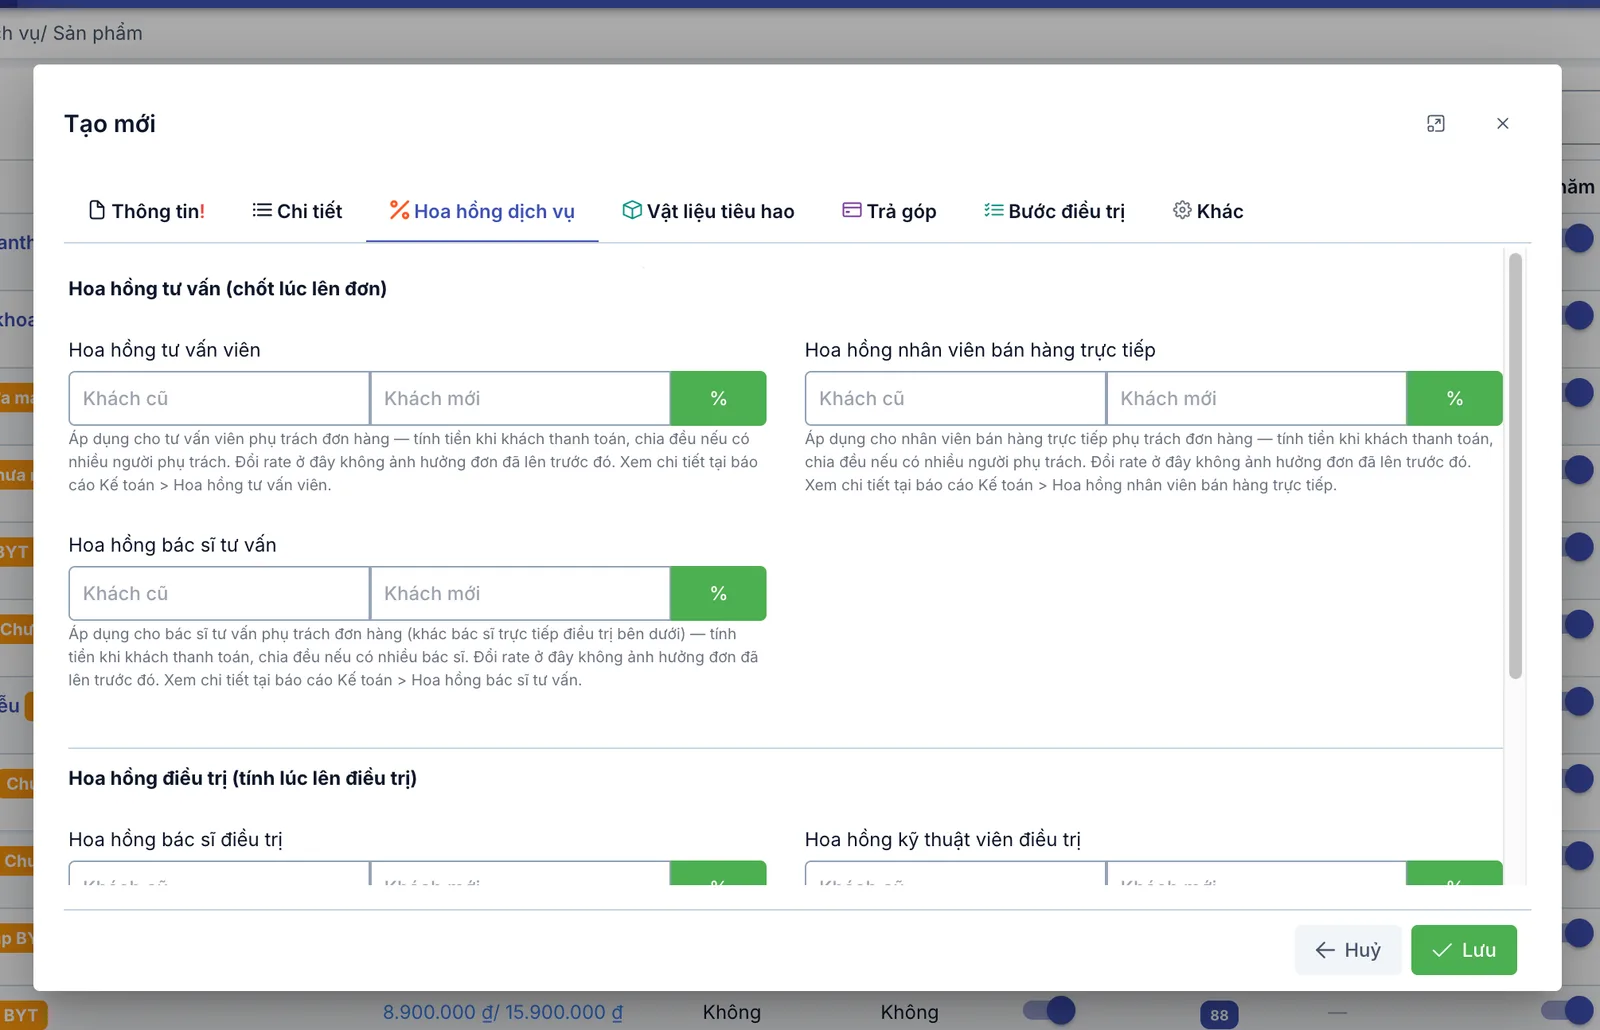Screen dimensions: 1600x1030
Task: Click heading "Hoa hồng tư vấn (chốt lúc lên đơn)"
Action: point(228,289)
